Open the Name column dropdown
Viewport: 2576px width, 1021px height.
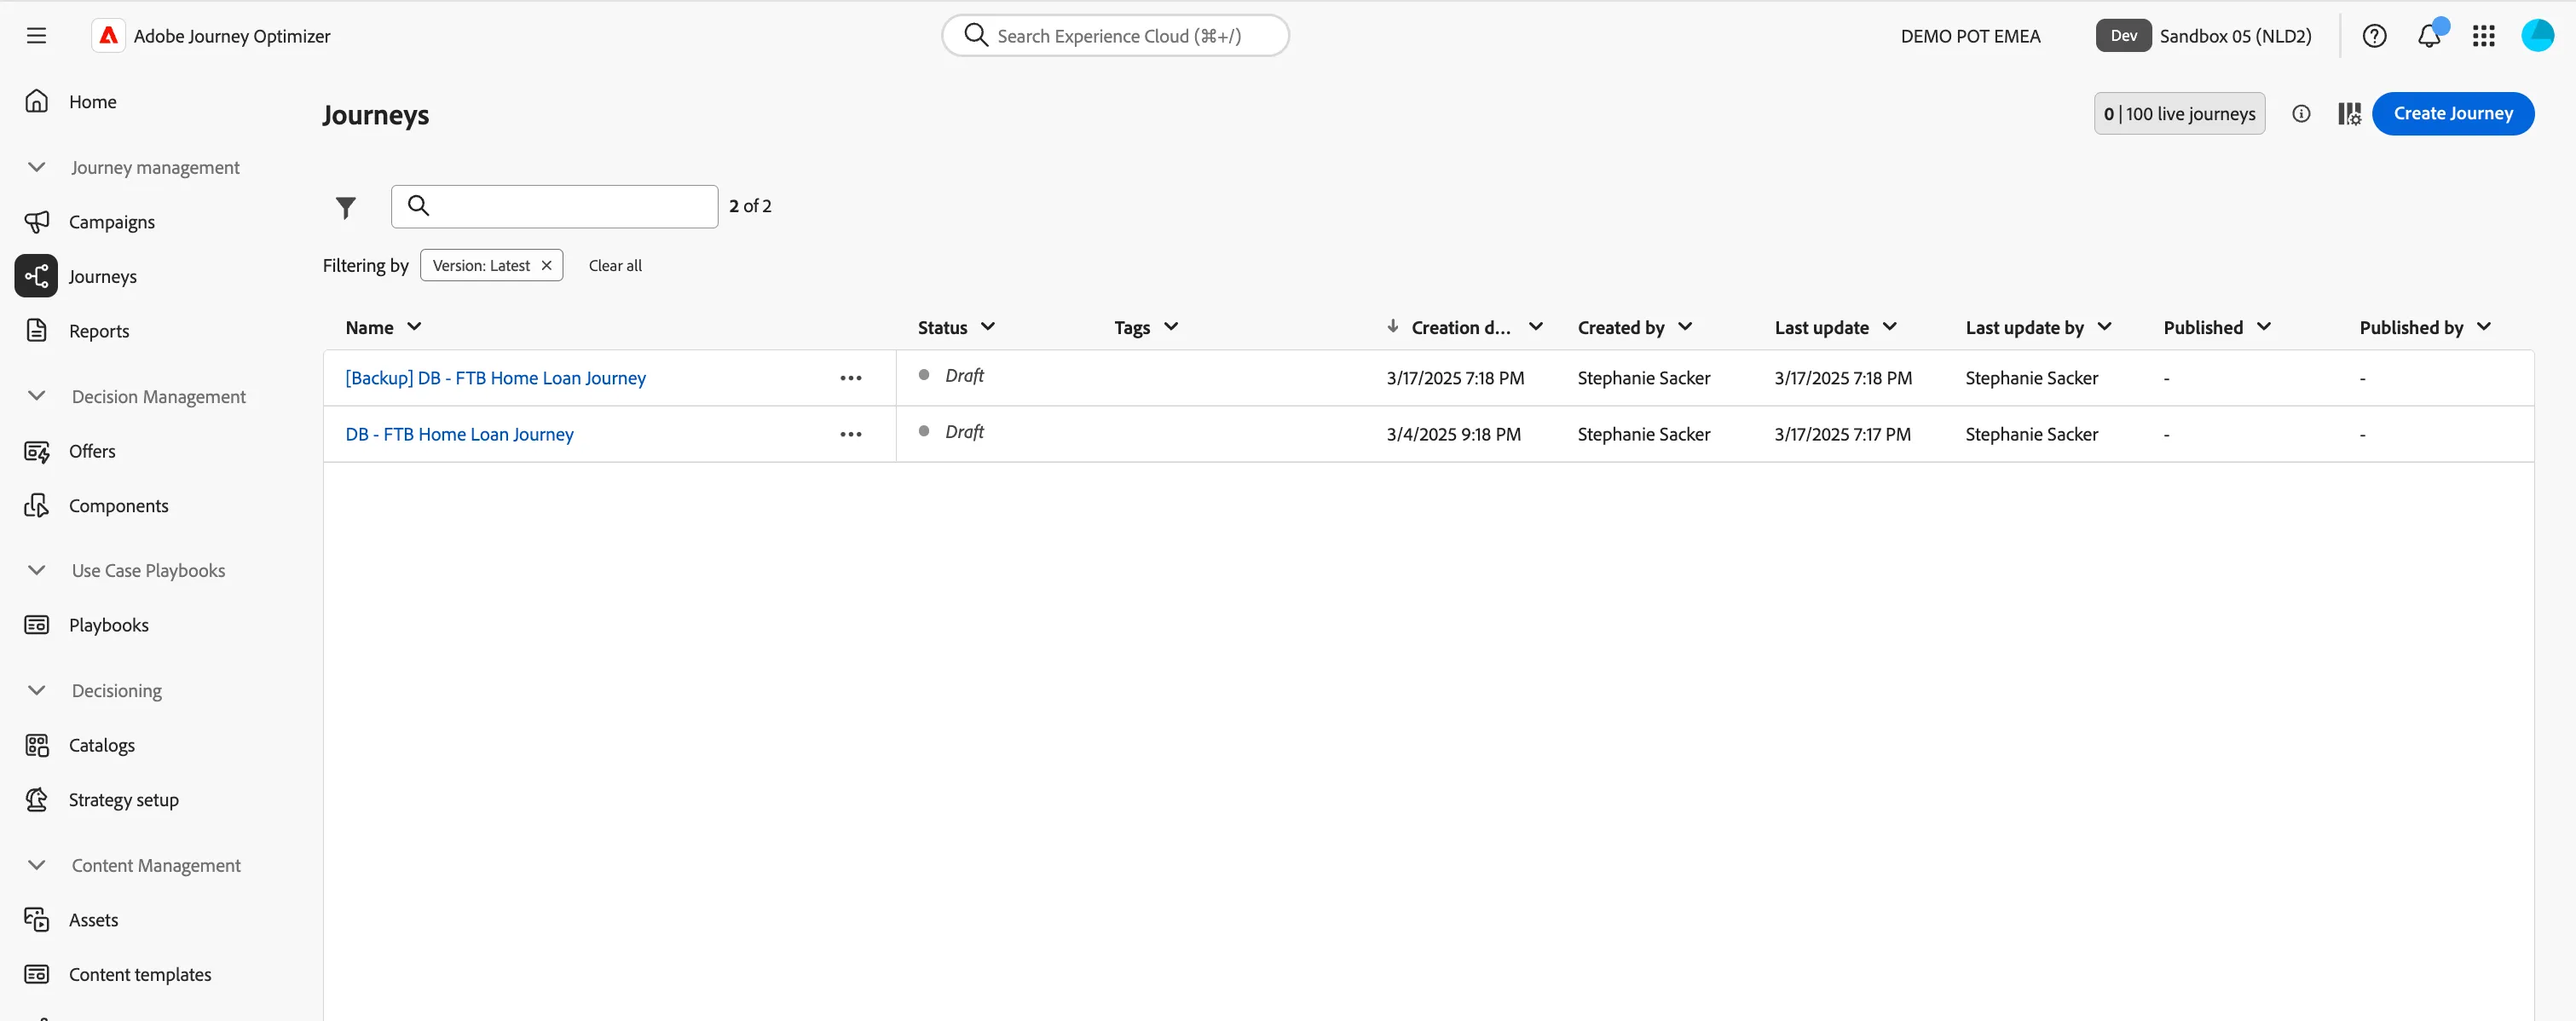pos(414,327)
